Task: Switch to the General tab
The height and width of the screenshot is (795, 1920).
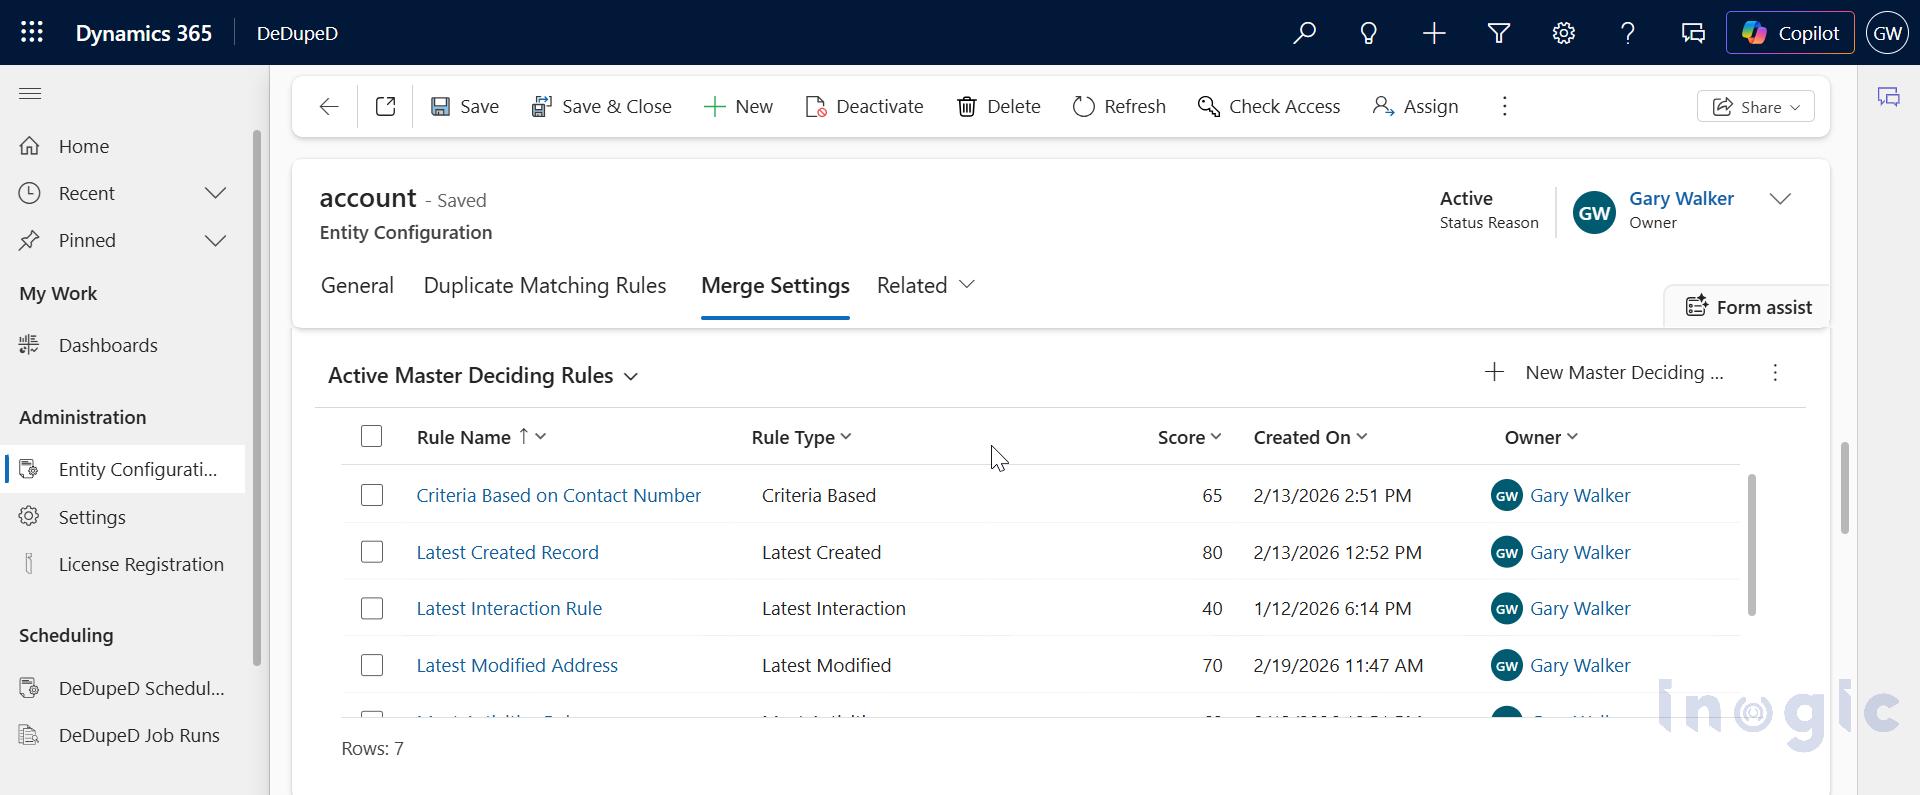Action: point(357,285)
